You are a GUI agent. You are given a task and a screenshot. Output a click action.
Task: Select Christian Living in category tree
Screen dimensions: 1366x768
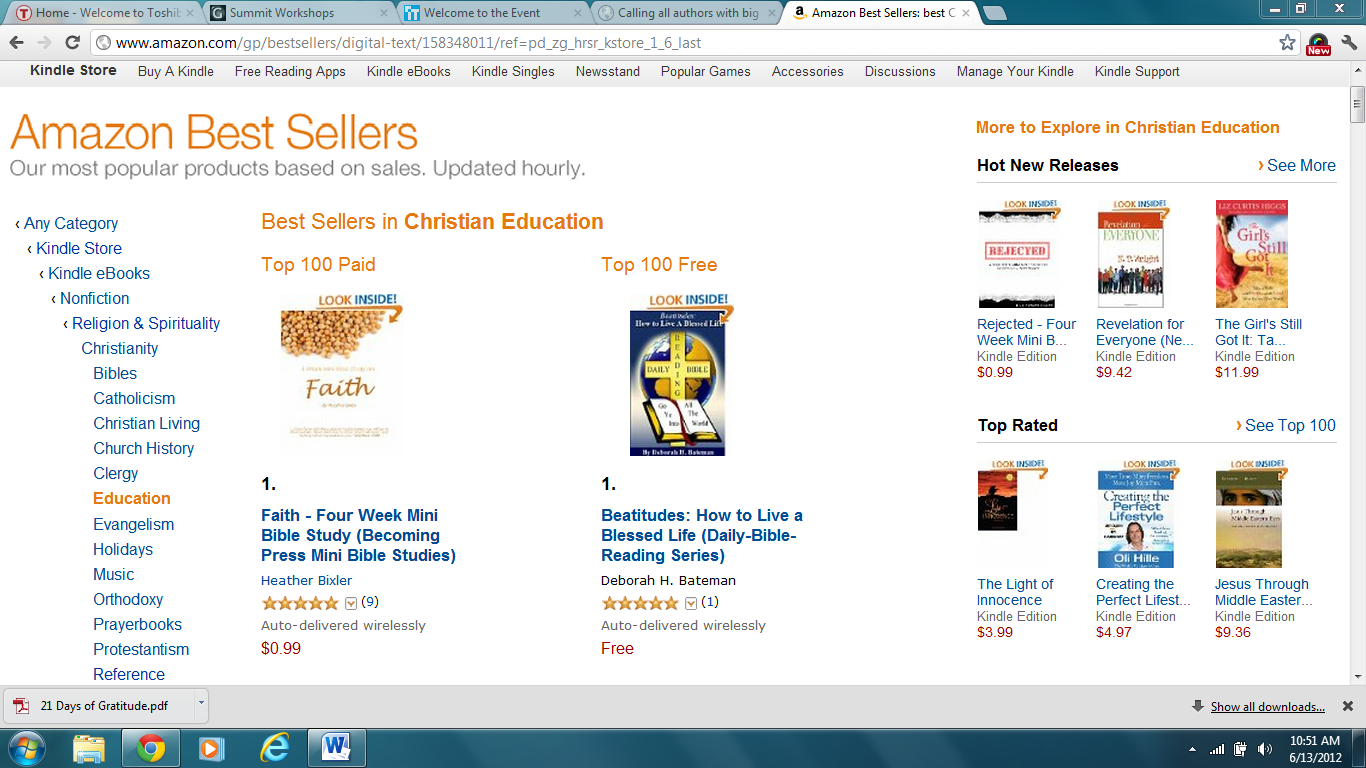click(146, 424)
